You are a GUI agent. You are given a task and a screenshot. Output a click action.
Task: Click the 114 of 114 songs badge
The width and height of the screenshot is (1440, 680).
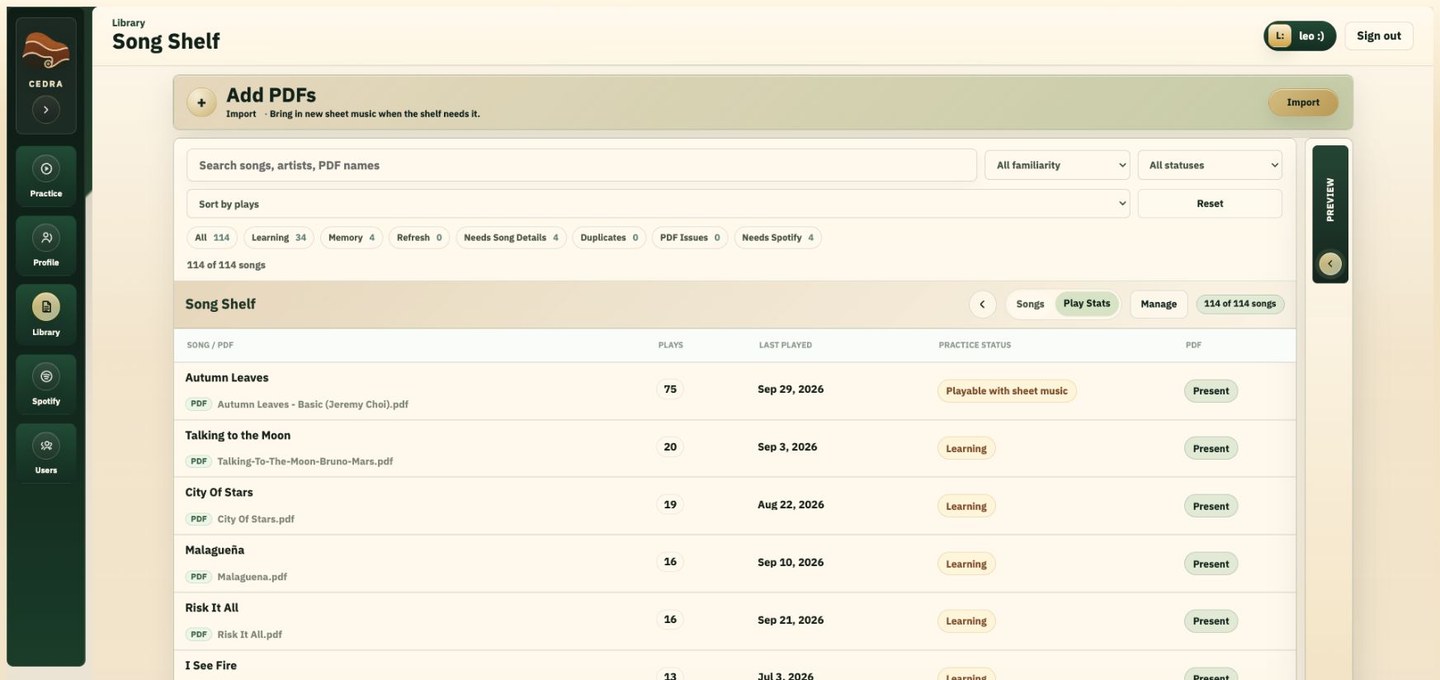tap(1240, 304)
